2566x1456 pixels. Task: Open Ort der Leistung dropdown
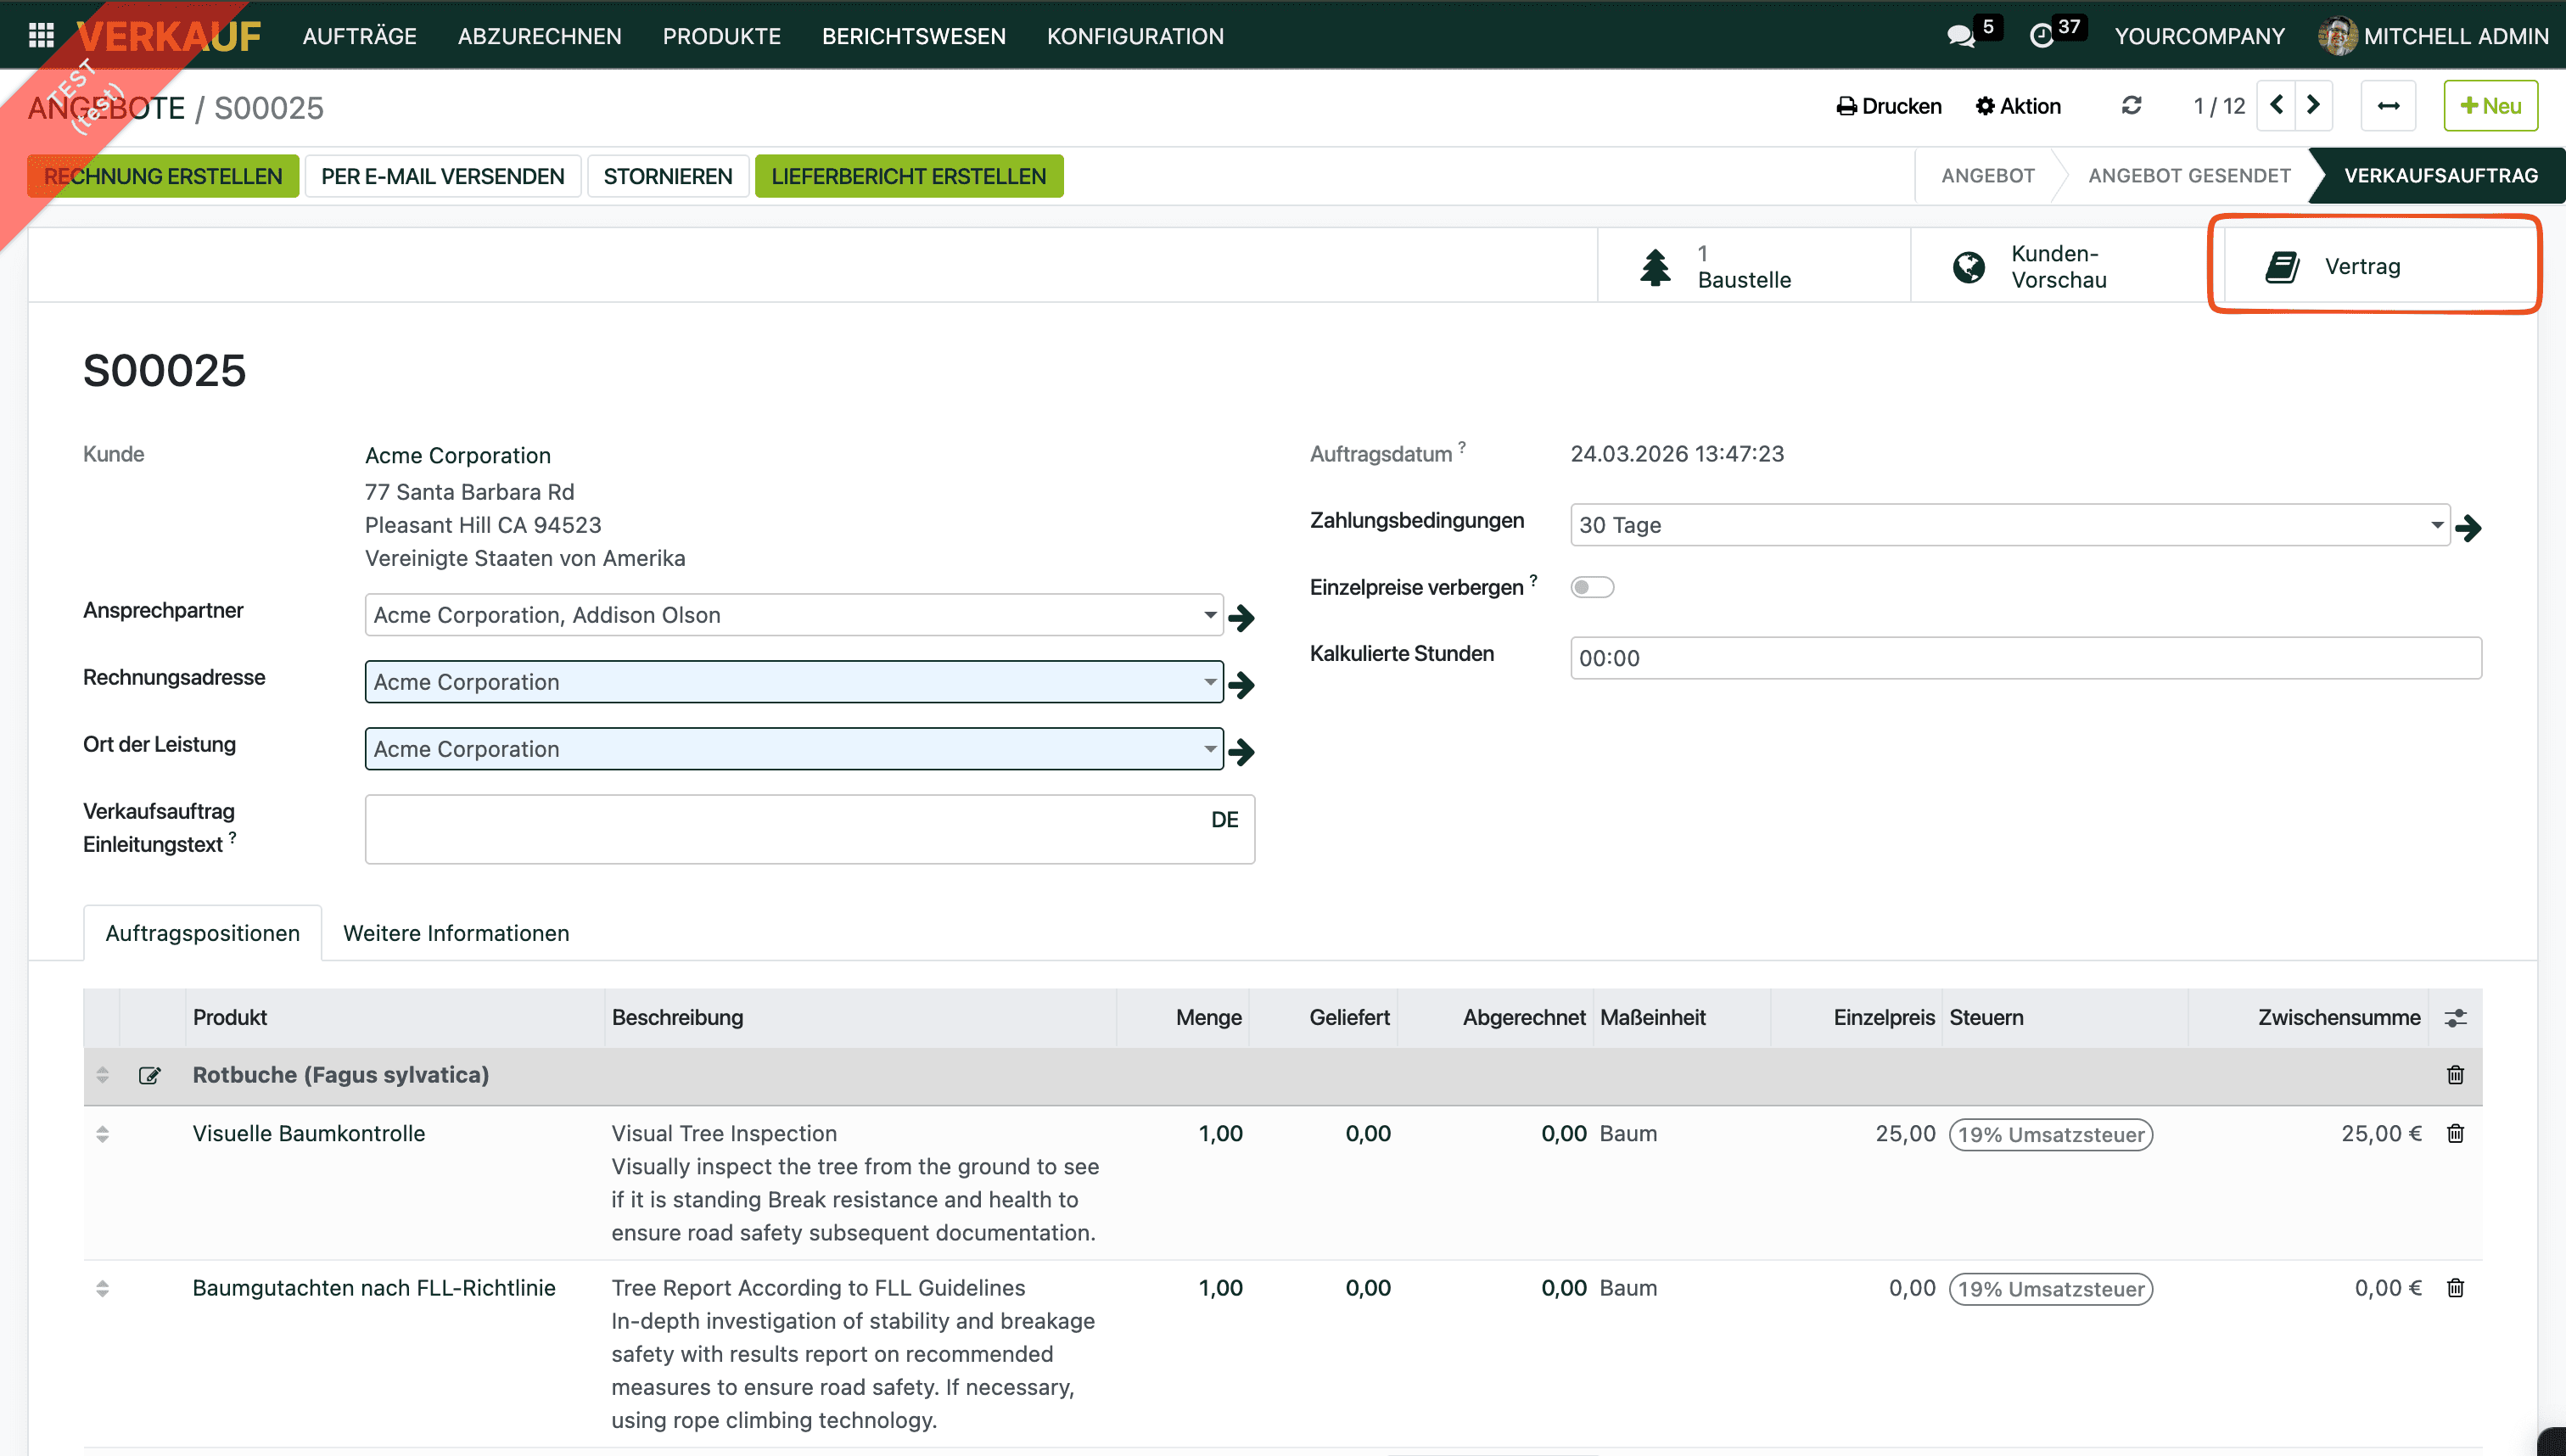tap(1209, 749)
